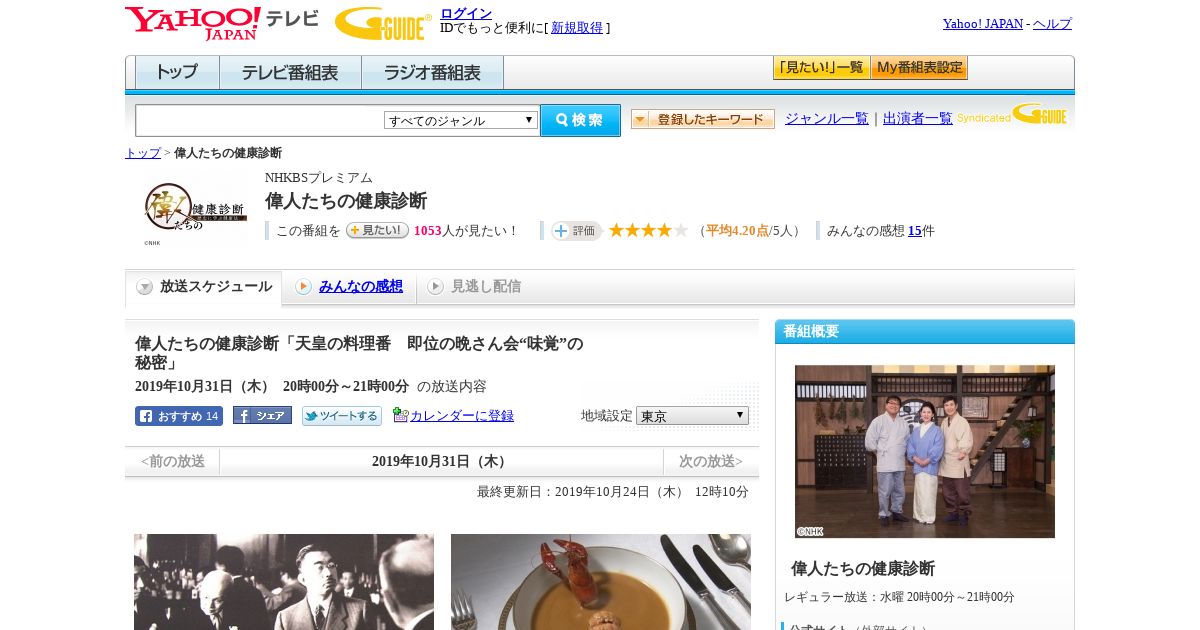Open the Syndicated G-GUIDE logo

1012,115
